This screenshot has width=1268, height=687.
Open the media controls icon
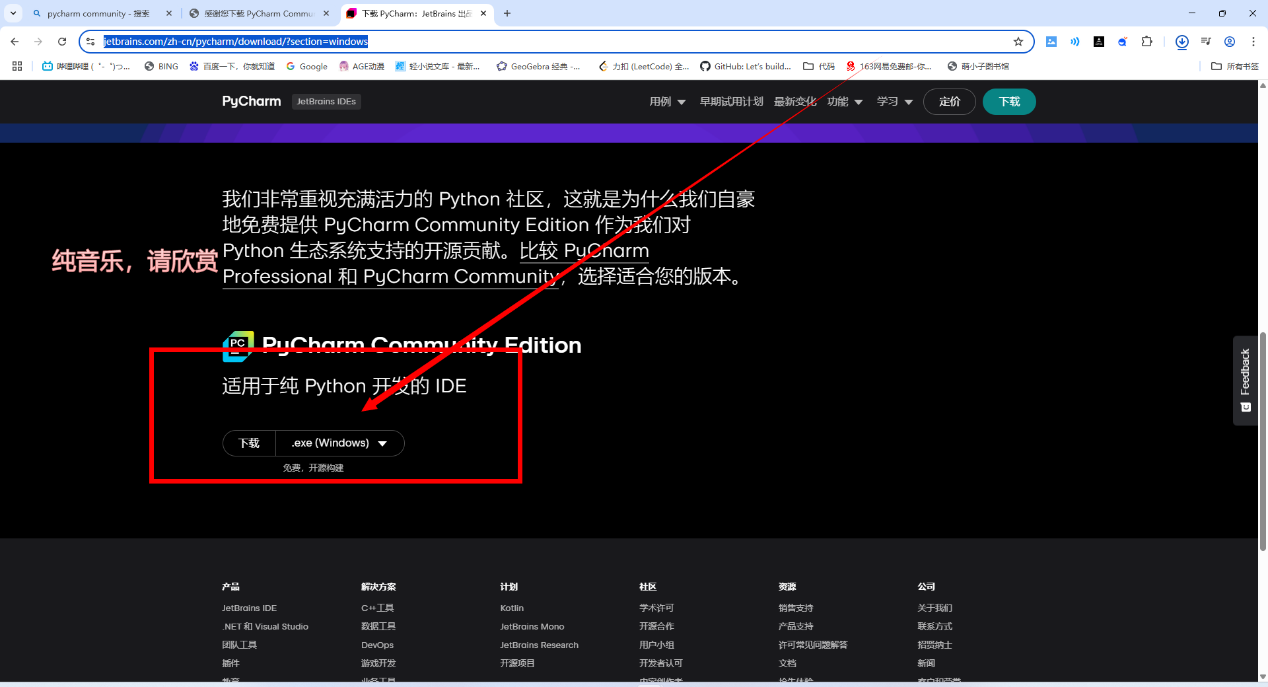pos(1206,41)
